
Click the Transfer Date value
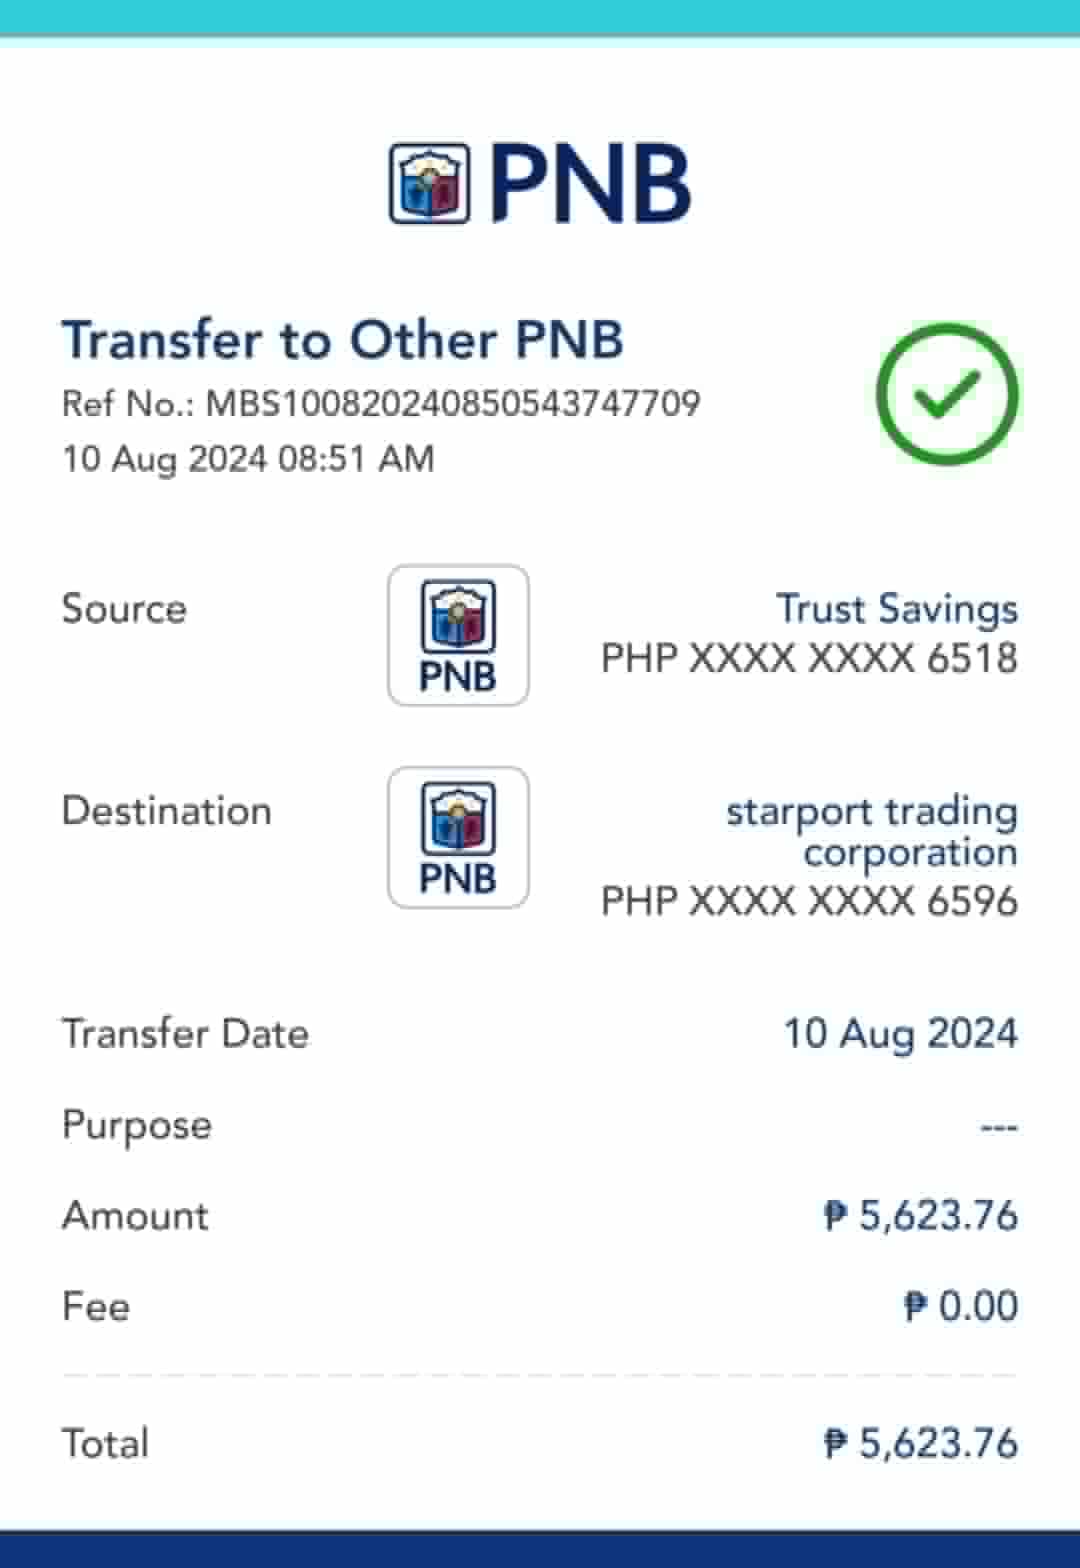899,1034
